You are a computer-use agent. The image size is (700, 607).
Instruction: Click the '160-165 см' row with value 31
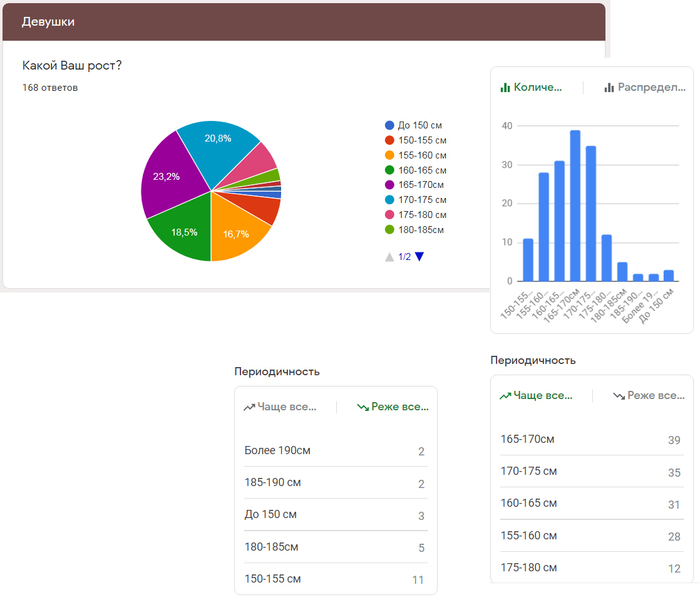click(x=592, y=504)
